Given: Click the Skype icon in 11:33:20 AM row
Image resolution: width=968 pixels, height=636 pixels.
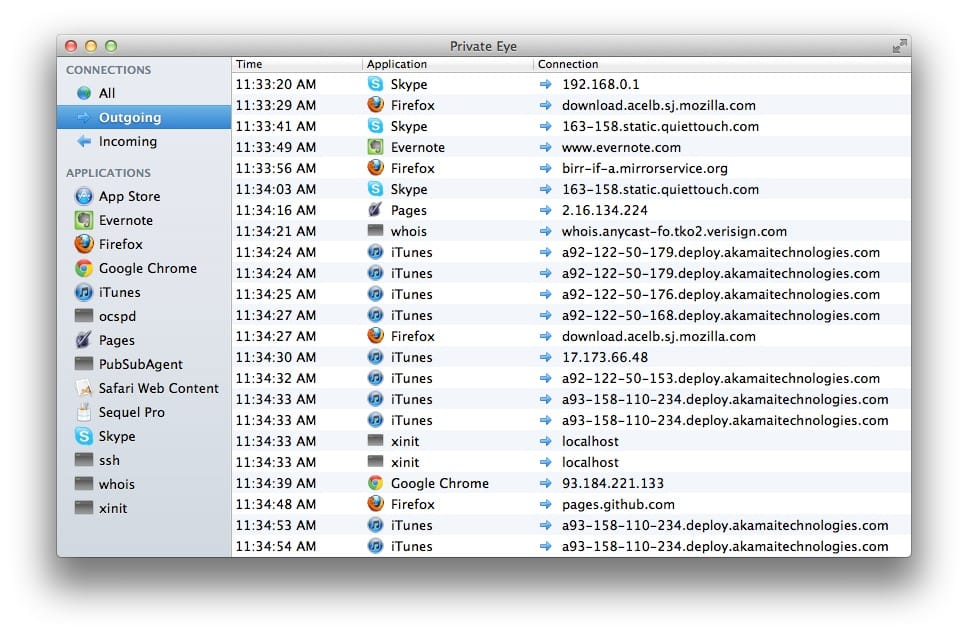Looking at the screenshot, I should pyautogui.click(x=375, y=83).
